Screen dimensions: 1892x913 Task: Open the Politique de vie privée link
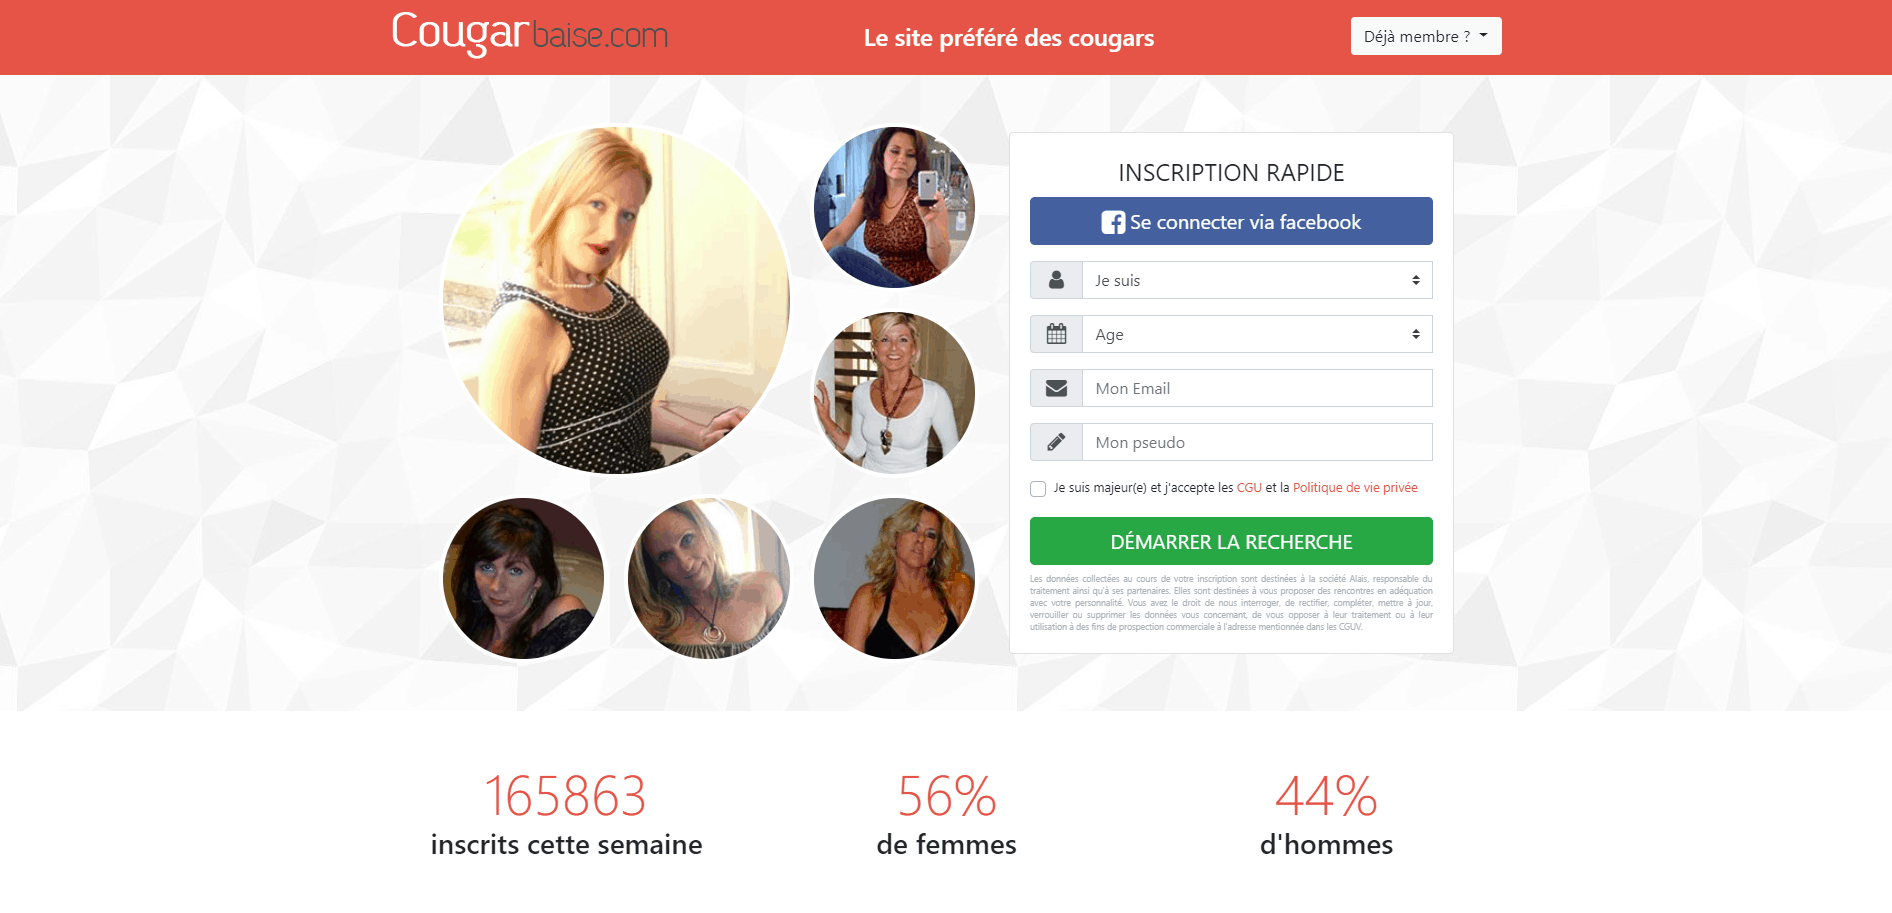pyautogui.click(x=1355, y=488)
